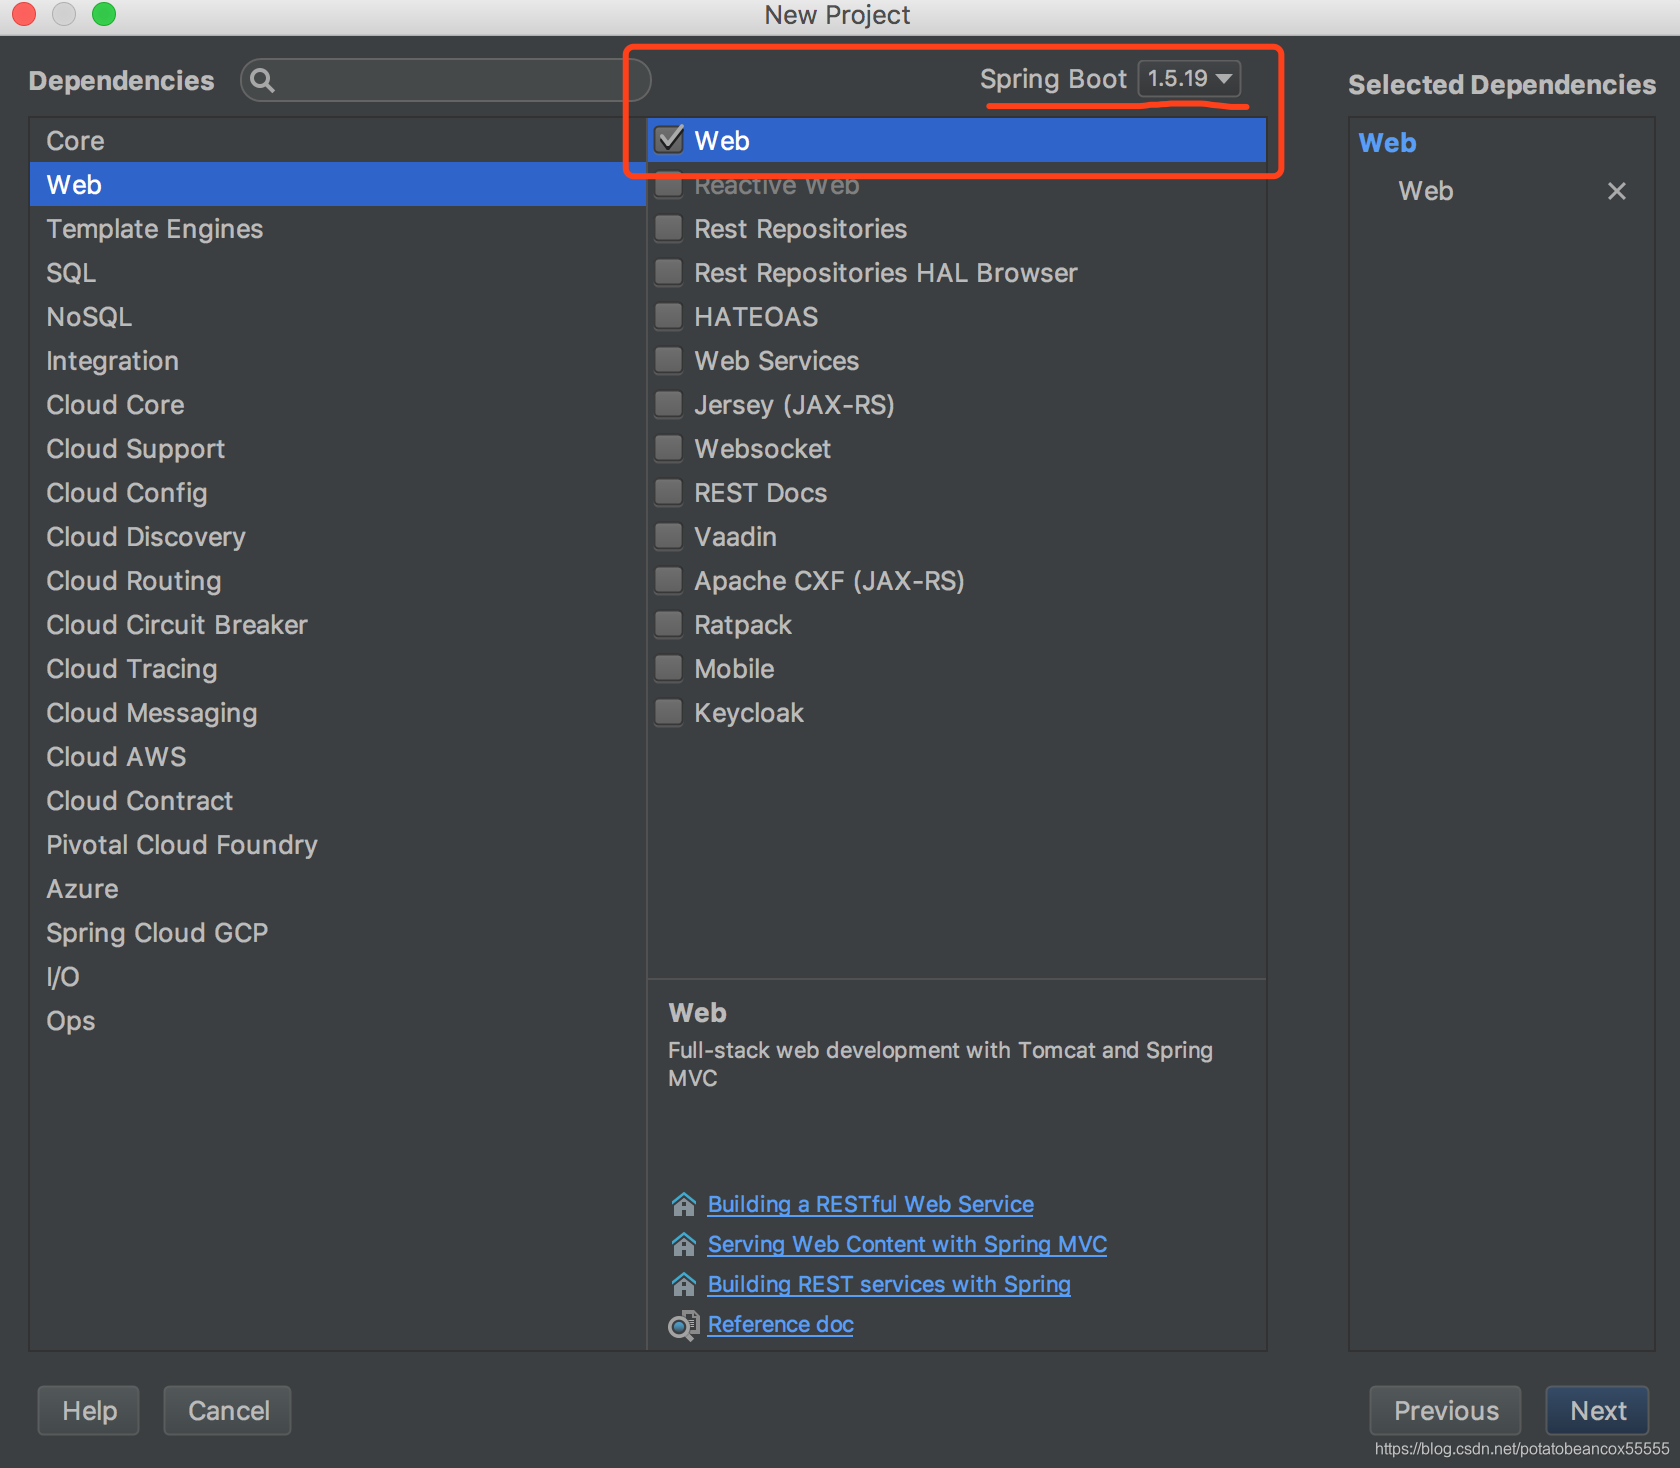Click the Cancel button
Screen dimensions: 1680x1468
[228, 1410]
